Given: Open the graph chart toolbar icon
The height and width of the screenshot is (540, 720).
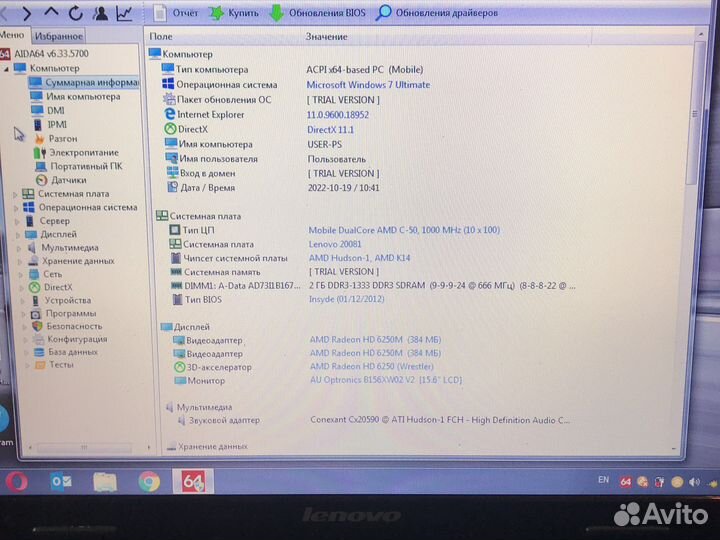Looking at the screenshot, I should pyautogui.click(x=124, y=13).
